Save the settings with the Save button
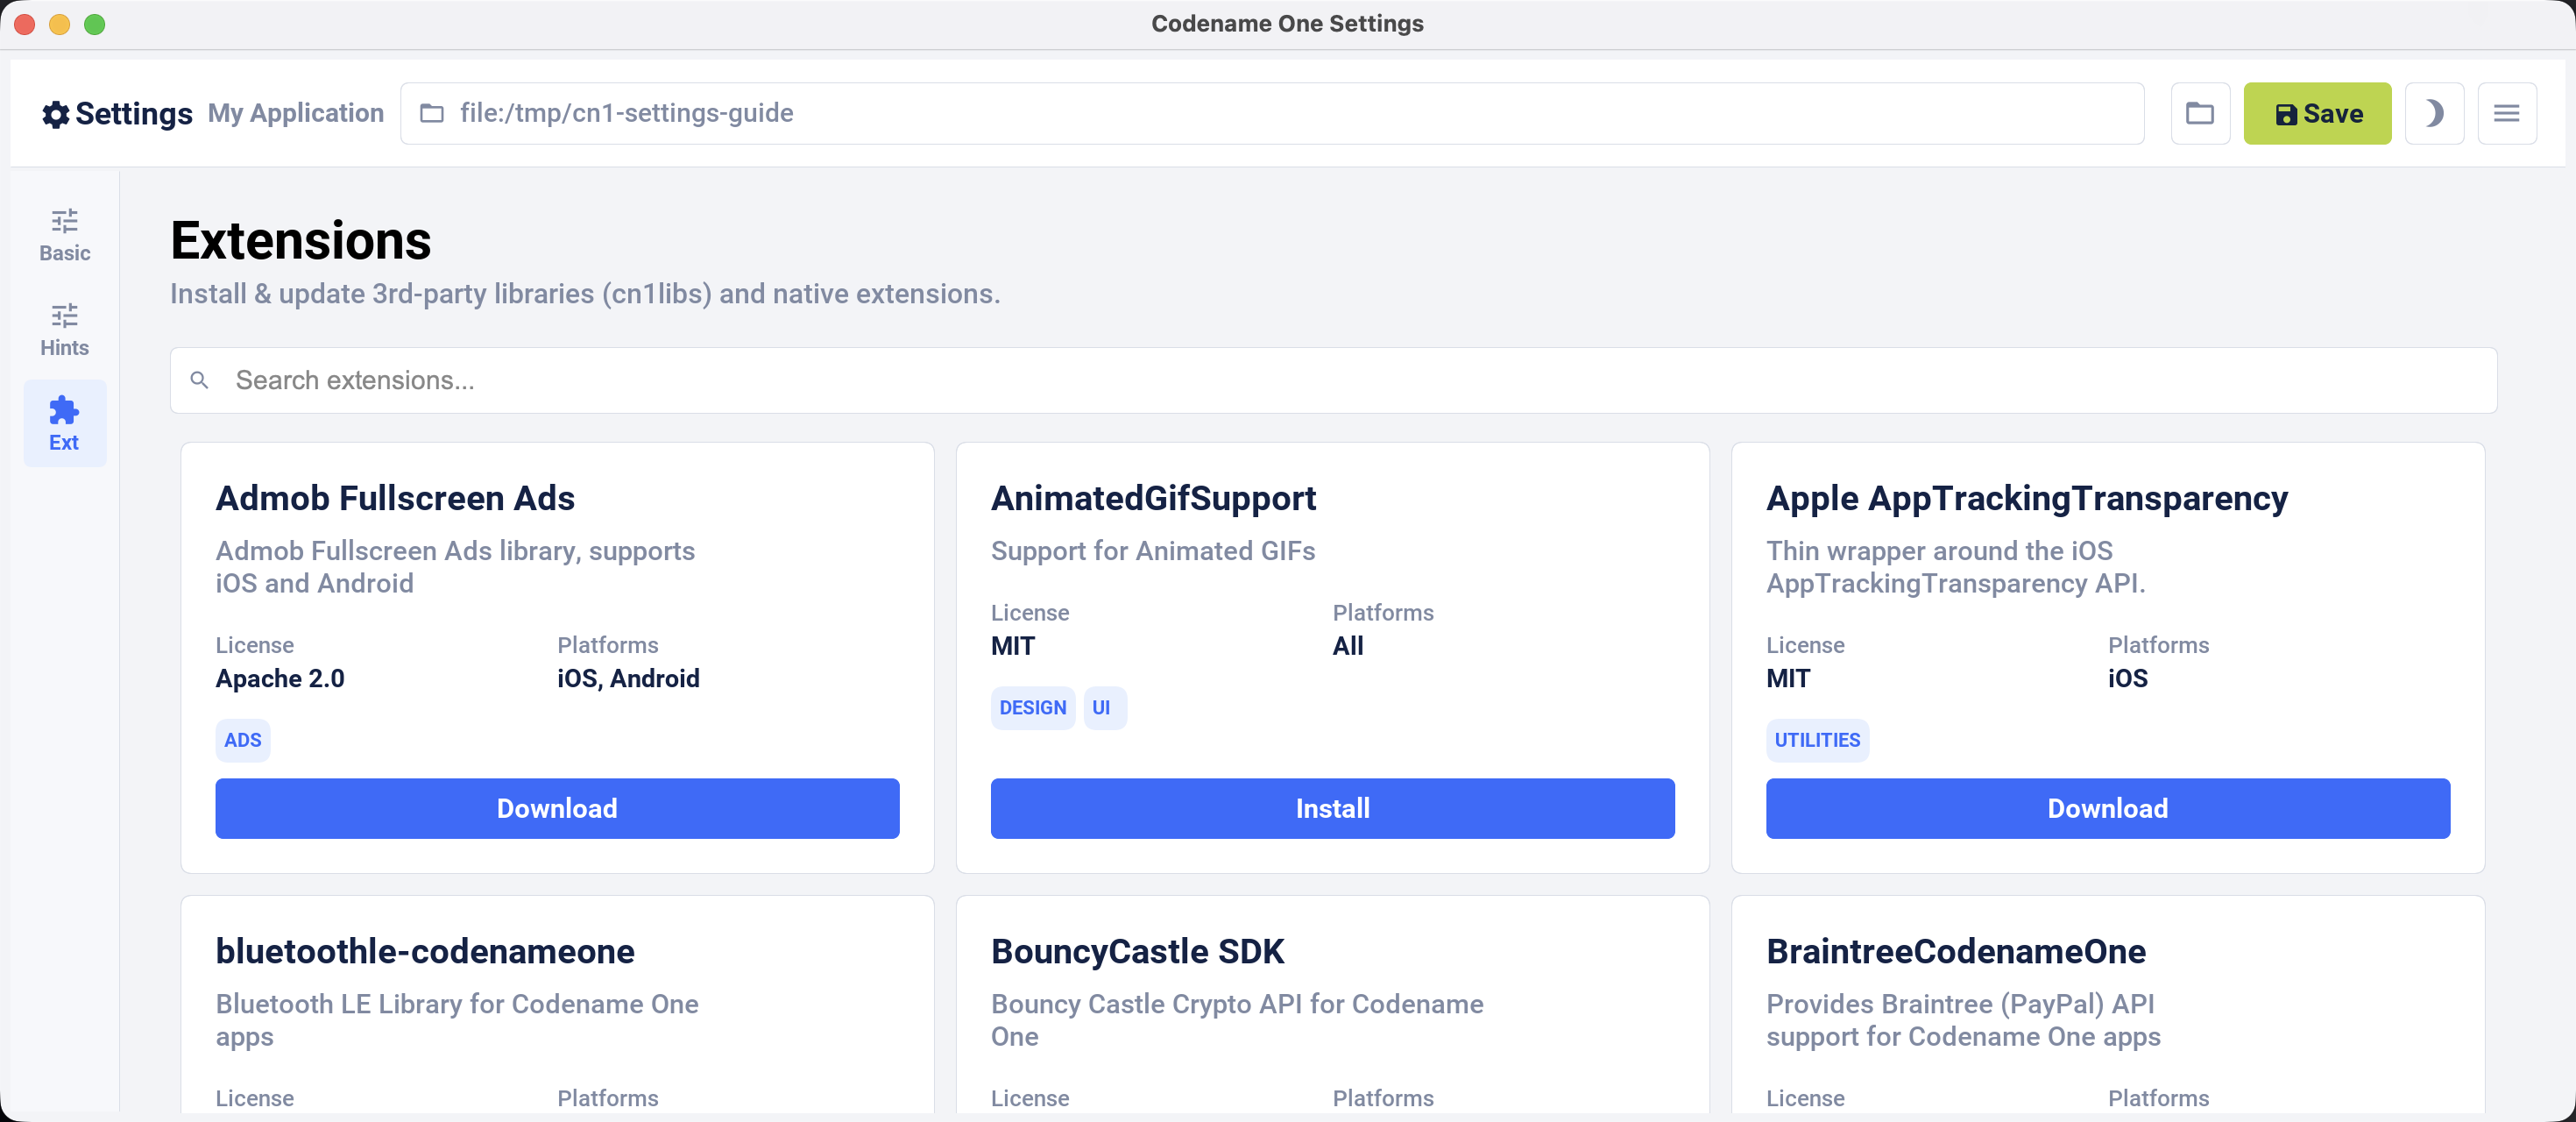 click(2316, 113)
